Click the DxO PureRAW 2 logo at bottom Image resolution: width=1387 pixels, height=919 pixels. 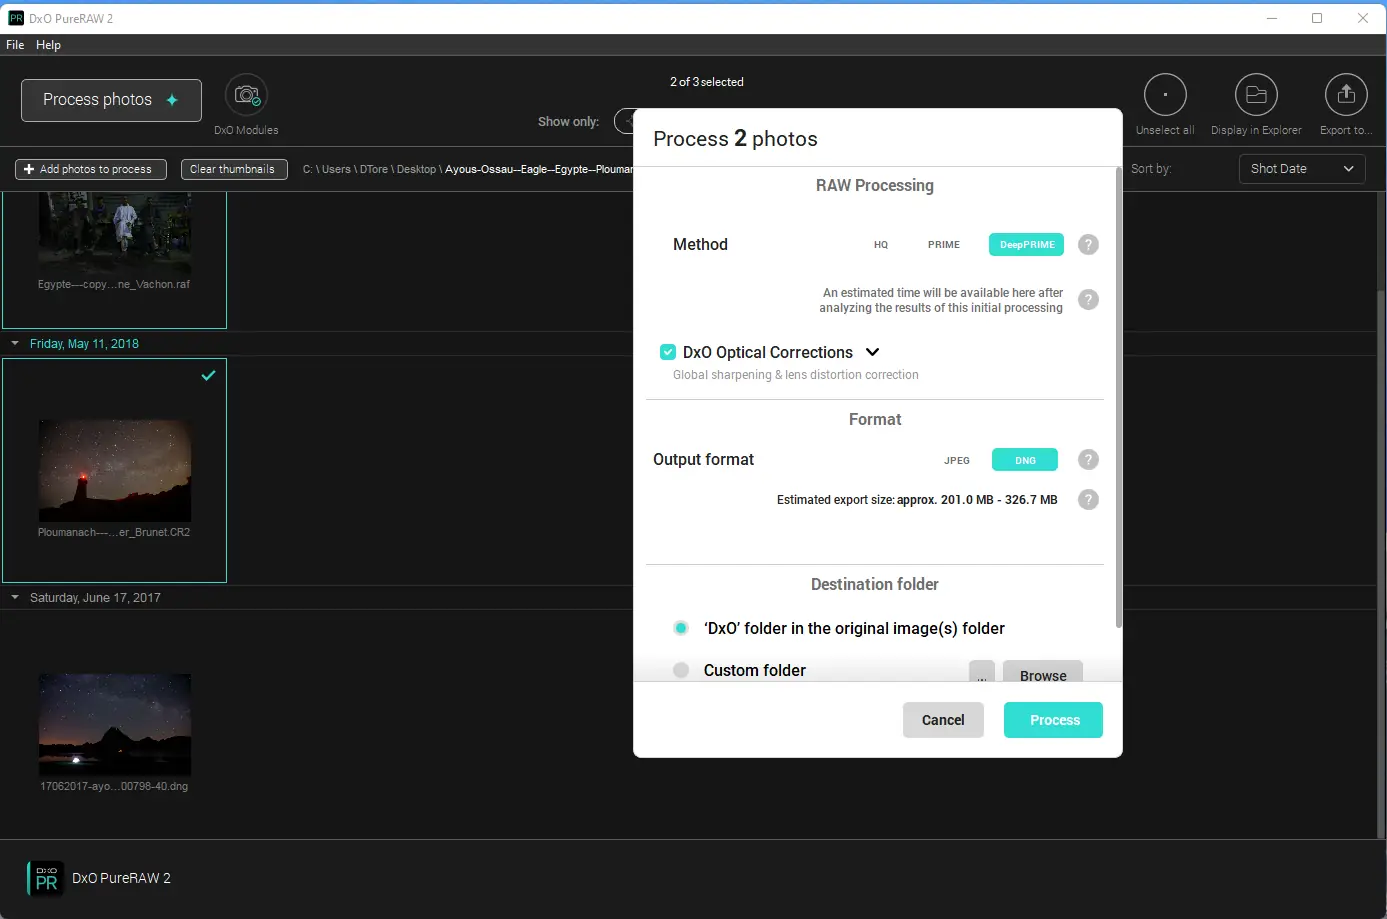(45, 878)
